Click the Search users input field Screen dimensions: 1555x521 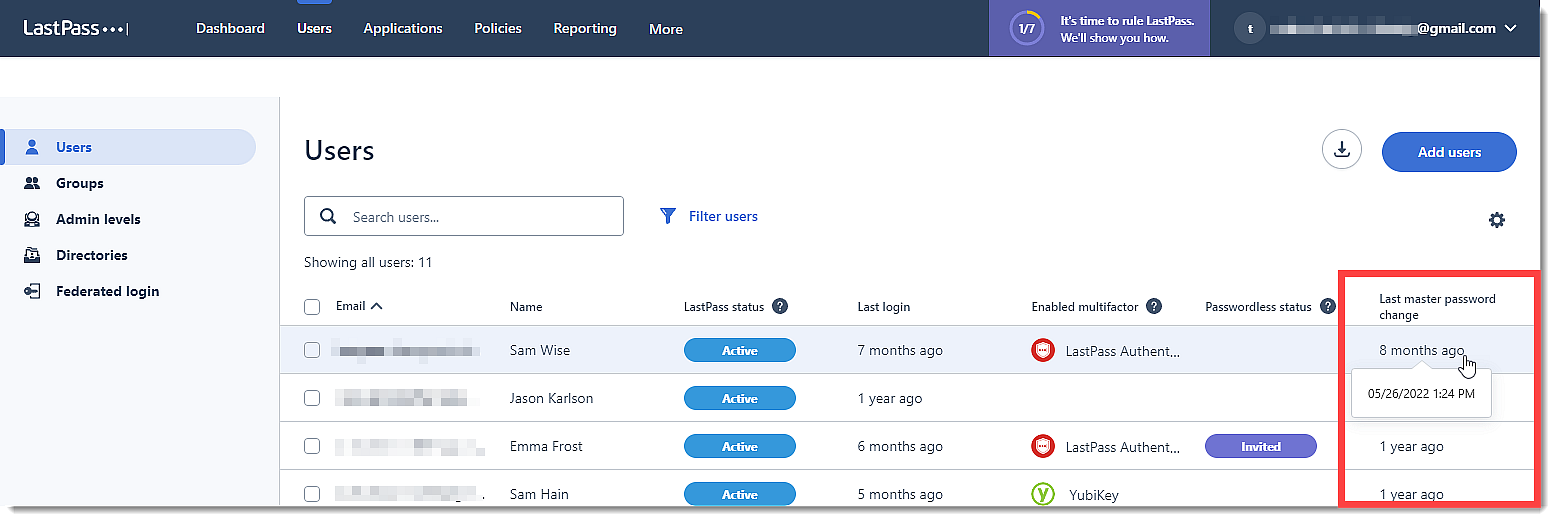(x=480, y=216)
